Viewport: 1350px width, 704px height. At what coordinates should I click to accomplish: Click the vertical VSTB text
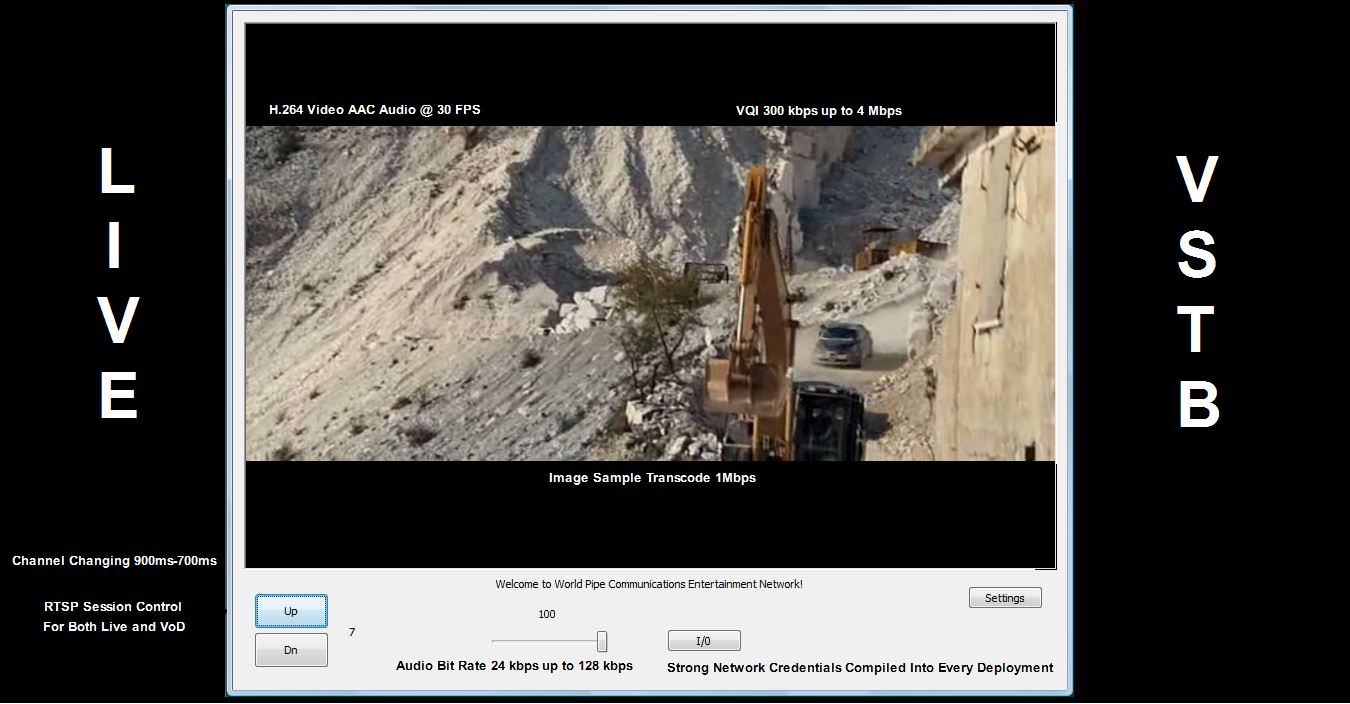(1197, 292)
